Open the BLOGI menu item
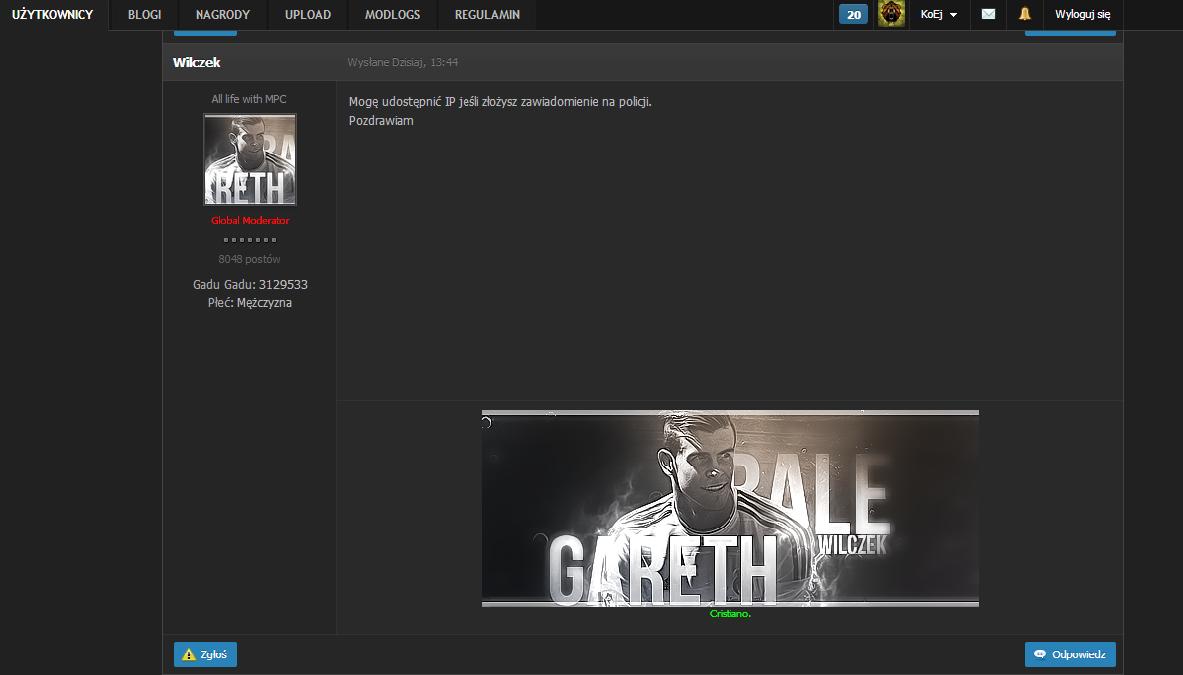Screen dimensions: 1183x675 [x=144, y=14]
